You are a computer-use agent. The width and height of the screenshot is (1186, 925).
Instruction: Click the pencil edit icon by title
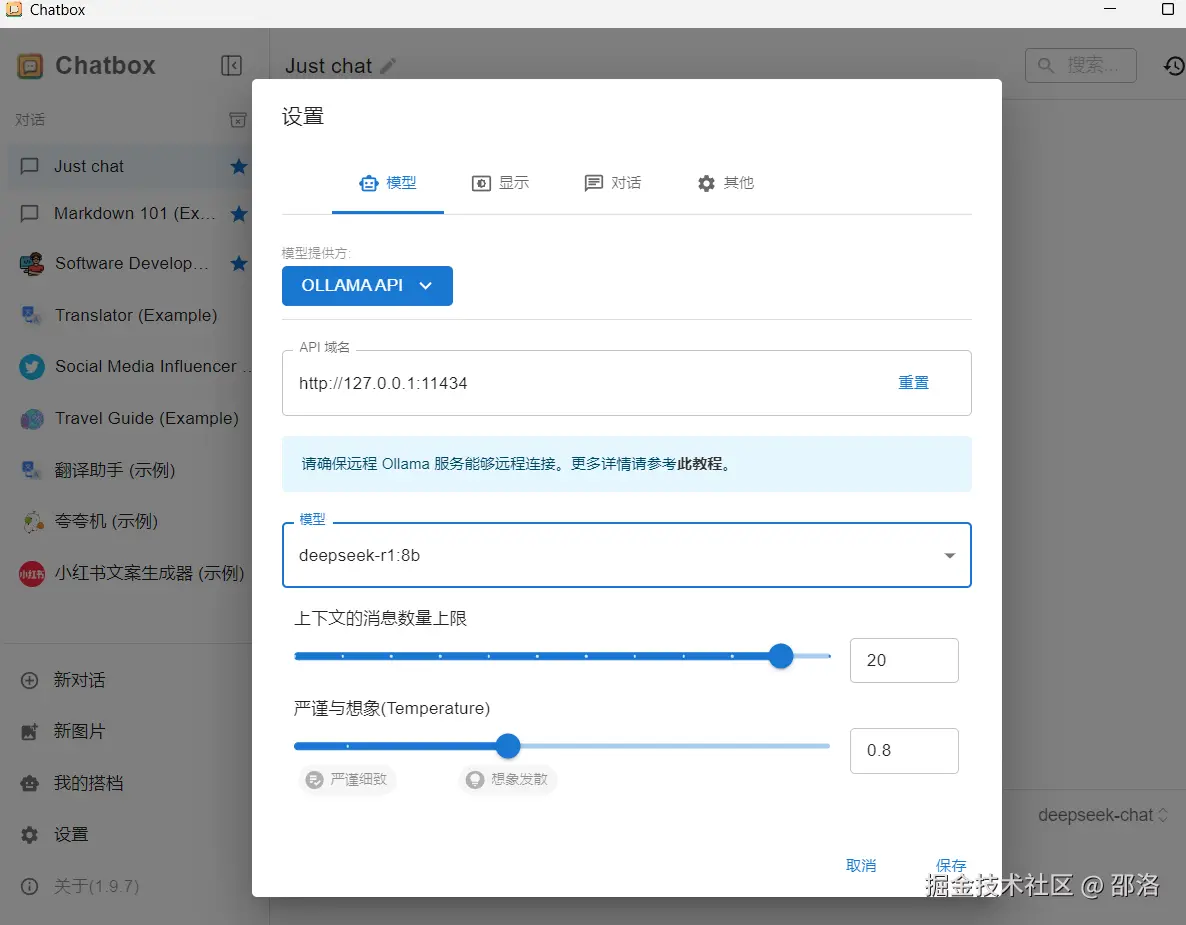coord(388,66)
